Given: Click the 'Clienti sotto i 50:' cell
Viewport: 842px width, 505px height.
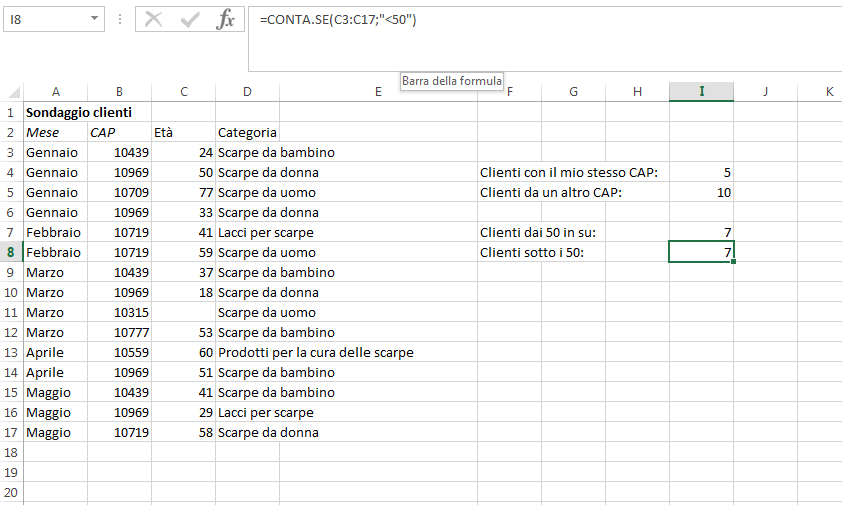Looking at the screenshot, I should click(532, 252).
